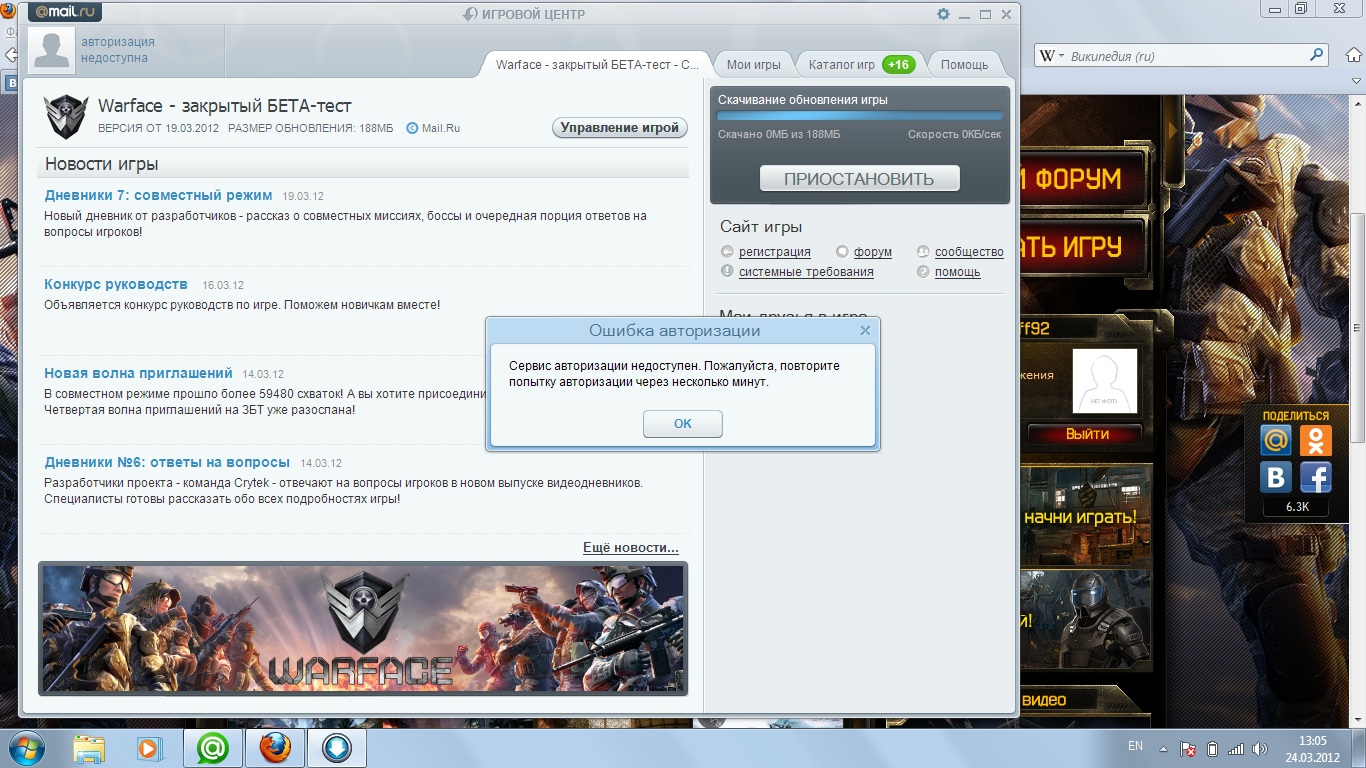Click the game update download progress bar

(860, 116)
